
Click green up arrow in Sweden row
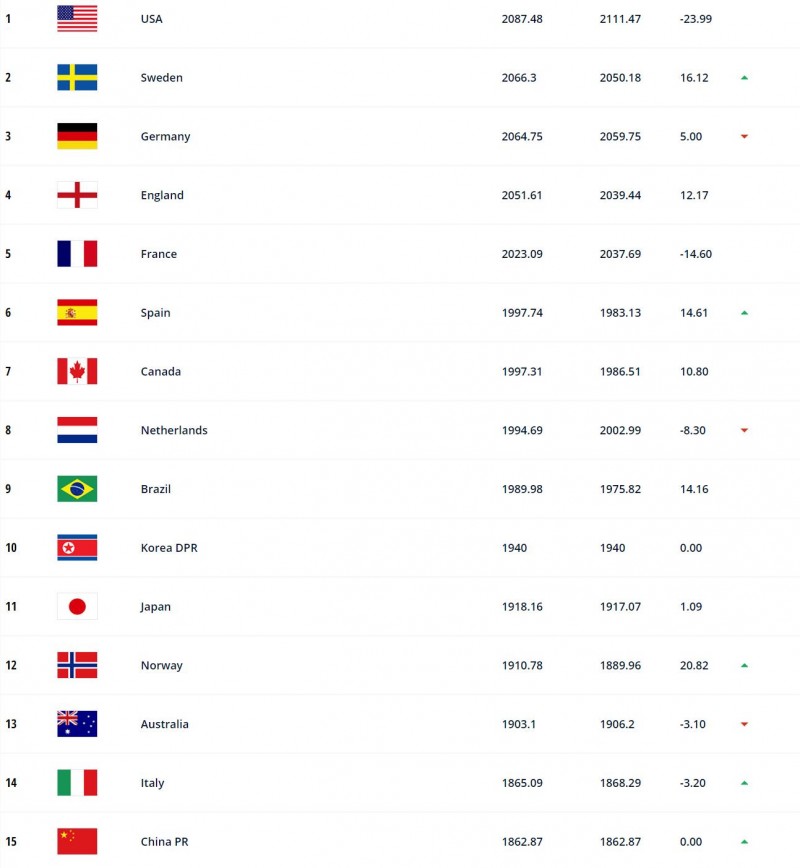(x=744, y=78)
